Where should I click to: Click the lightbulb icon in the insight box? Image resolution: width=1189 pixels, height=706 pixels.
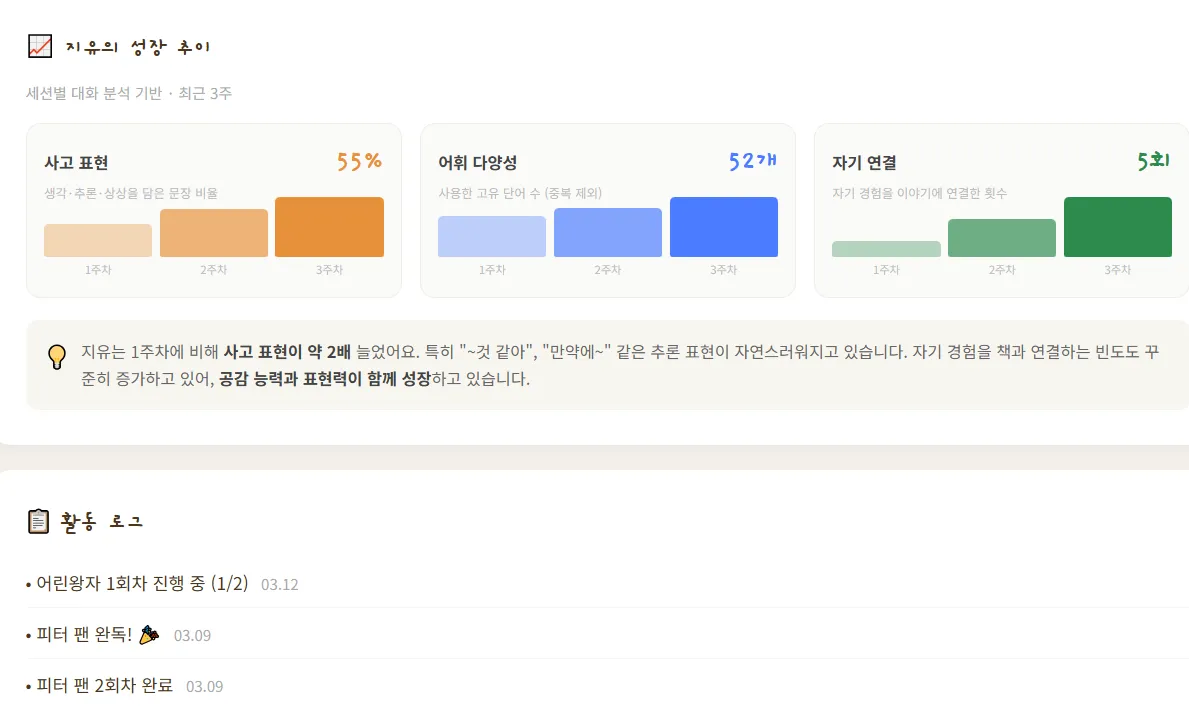57,356
